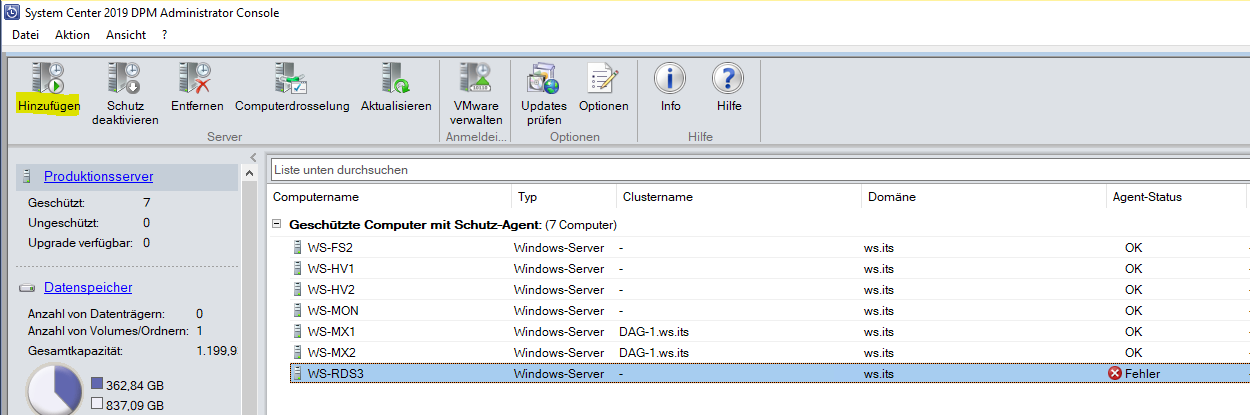
Task: Open the Aktion menu
Action: [x=72, y=35]
